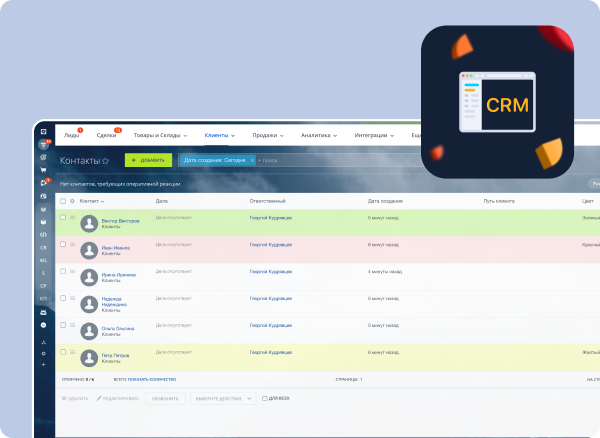
Task: Click the S item in left sidebar
Action: pos(43,273)
